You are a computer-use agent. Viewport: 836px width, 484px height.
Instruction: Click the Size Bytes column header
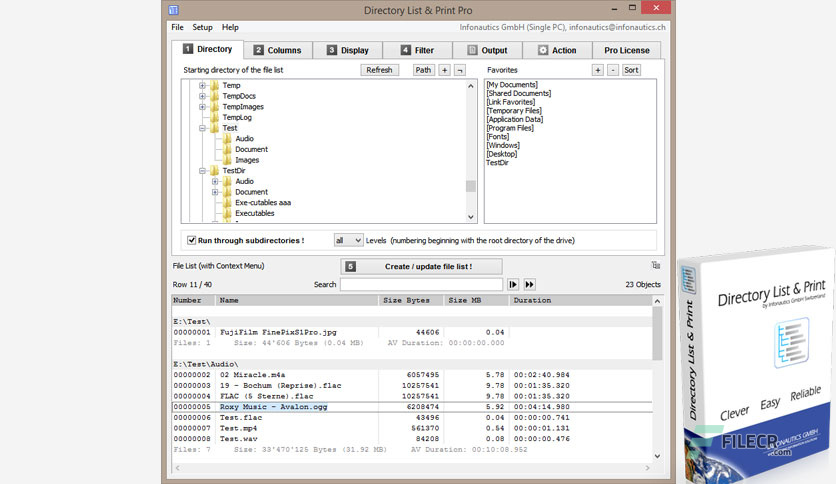click(411, 301)
